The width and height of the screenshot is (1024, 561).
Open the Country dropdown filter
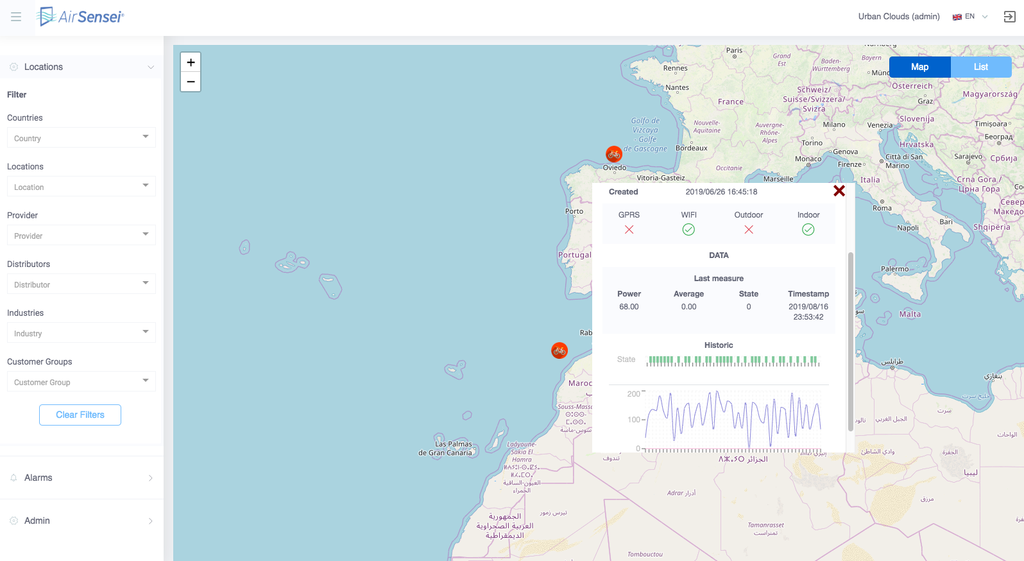pyautogui.click(x=81, y=138)
